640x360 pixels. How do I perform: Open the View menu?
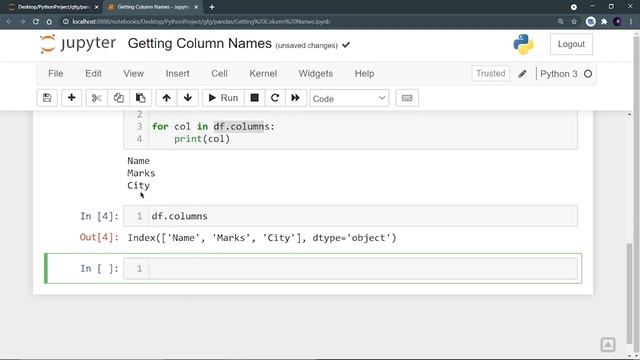click(133, 73)
